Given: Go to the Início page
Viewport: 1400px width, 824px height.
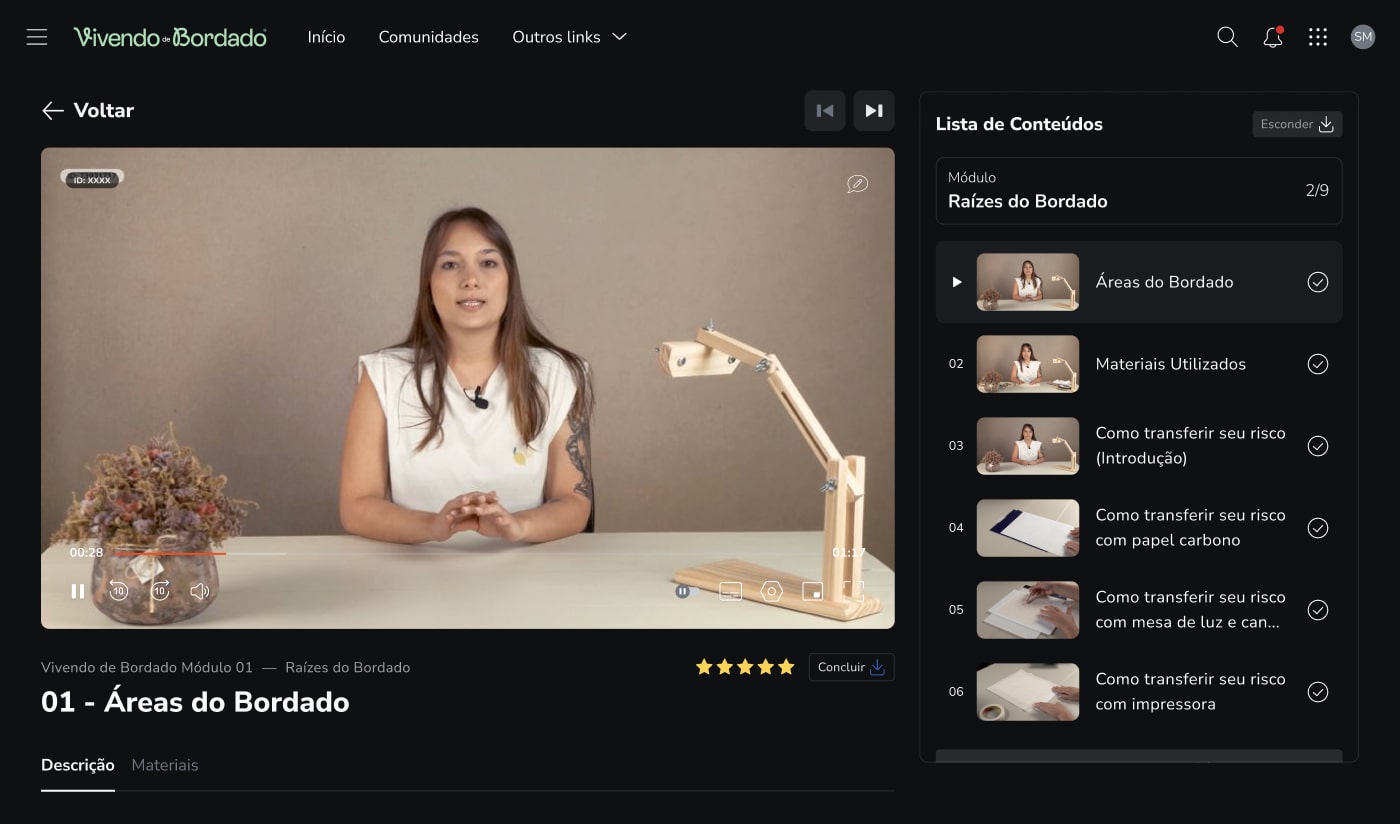Looking at the screenshot, I should 326,37.
